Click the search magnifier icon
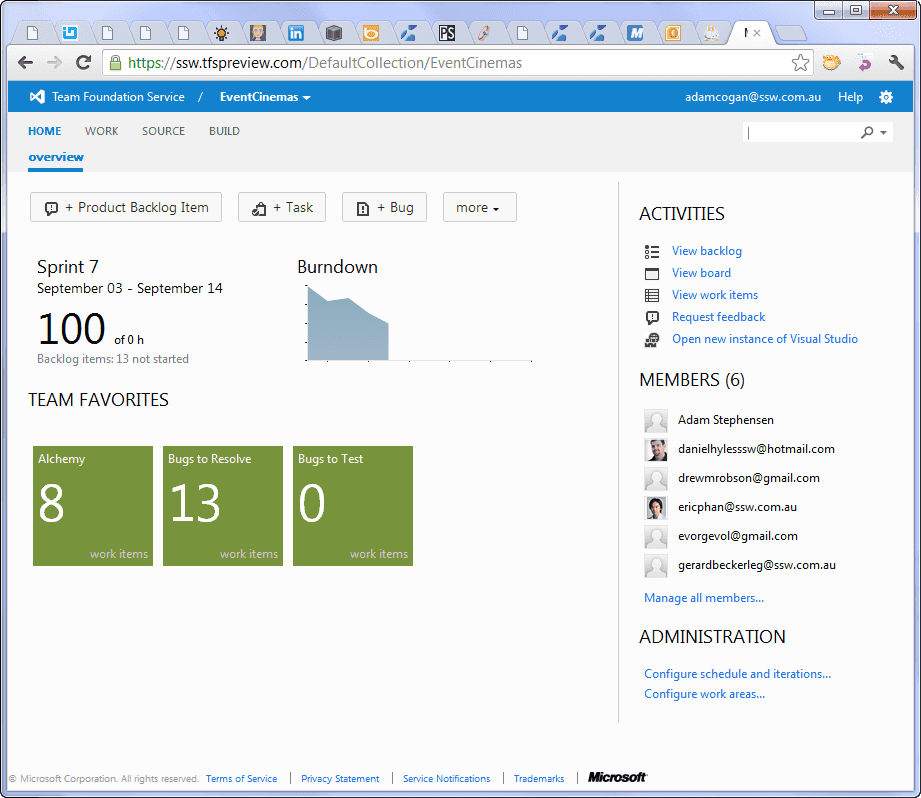Viewport: 921px width, 798px height. [x=867, y=132]
